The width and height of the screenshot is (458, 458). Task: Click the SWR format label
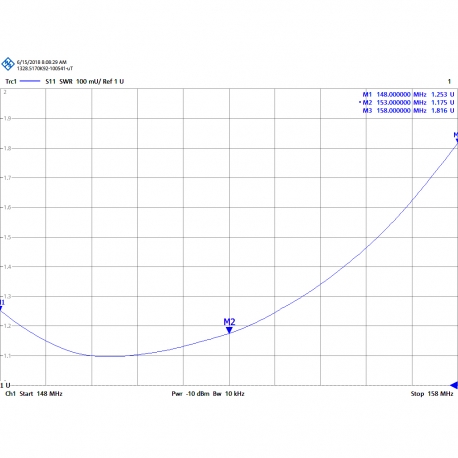click(x=66, y=81)
